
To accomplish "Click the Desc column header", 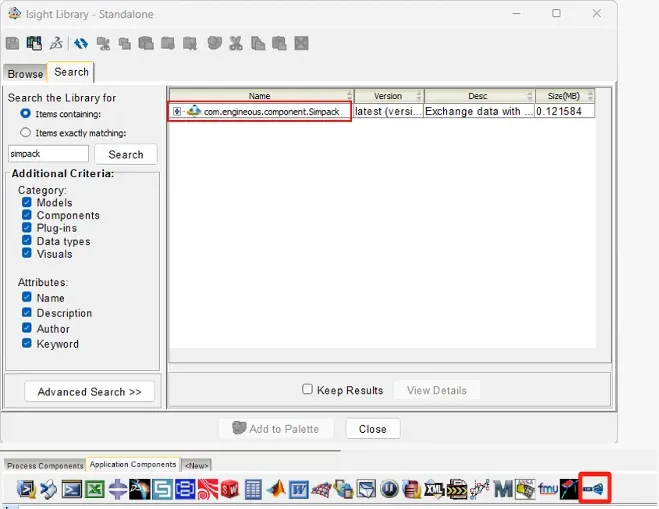I will (x=478, y=96).
